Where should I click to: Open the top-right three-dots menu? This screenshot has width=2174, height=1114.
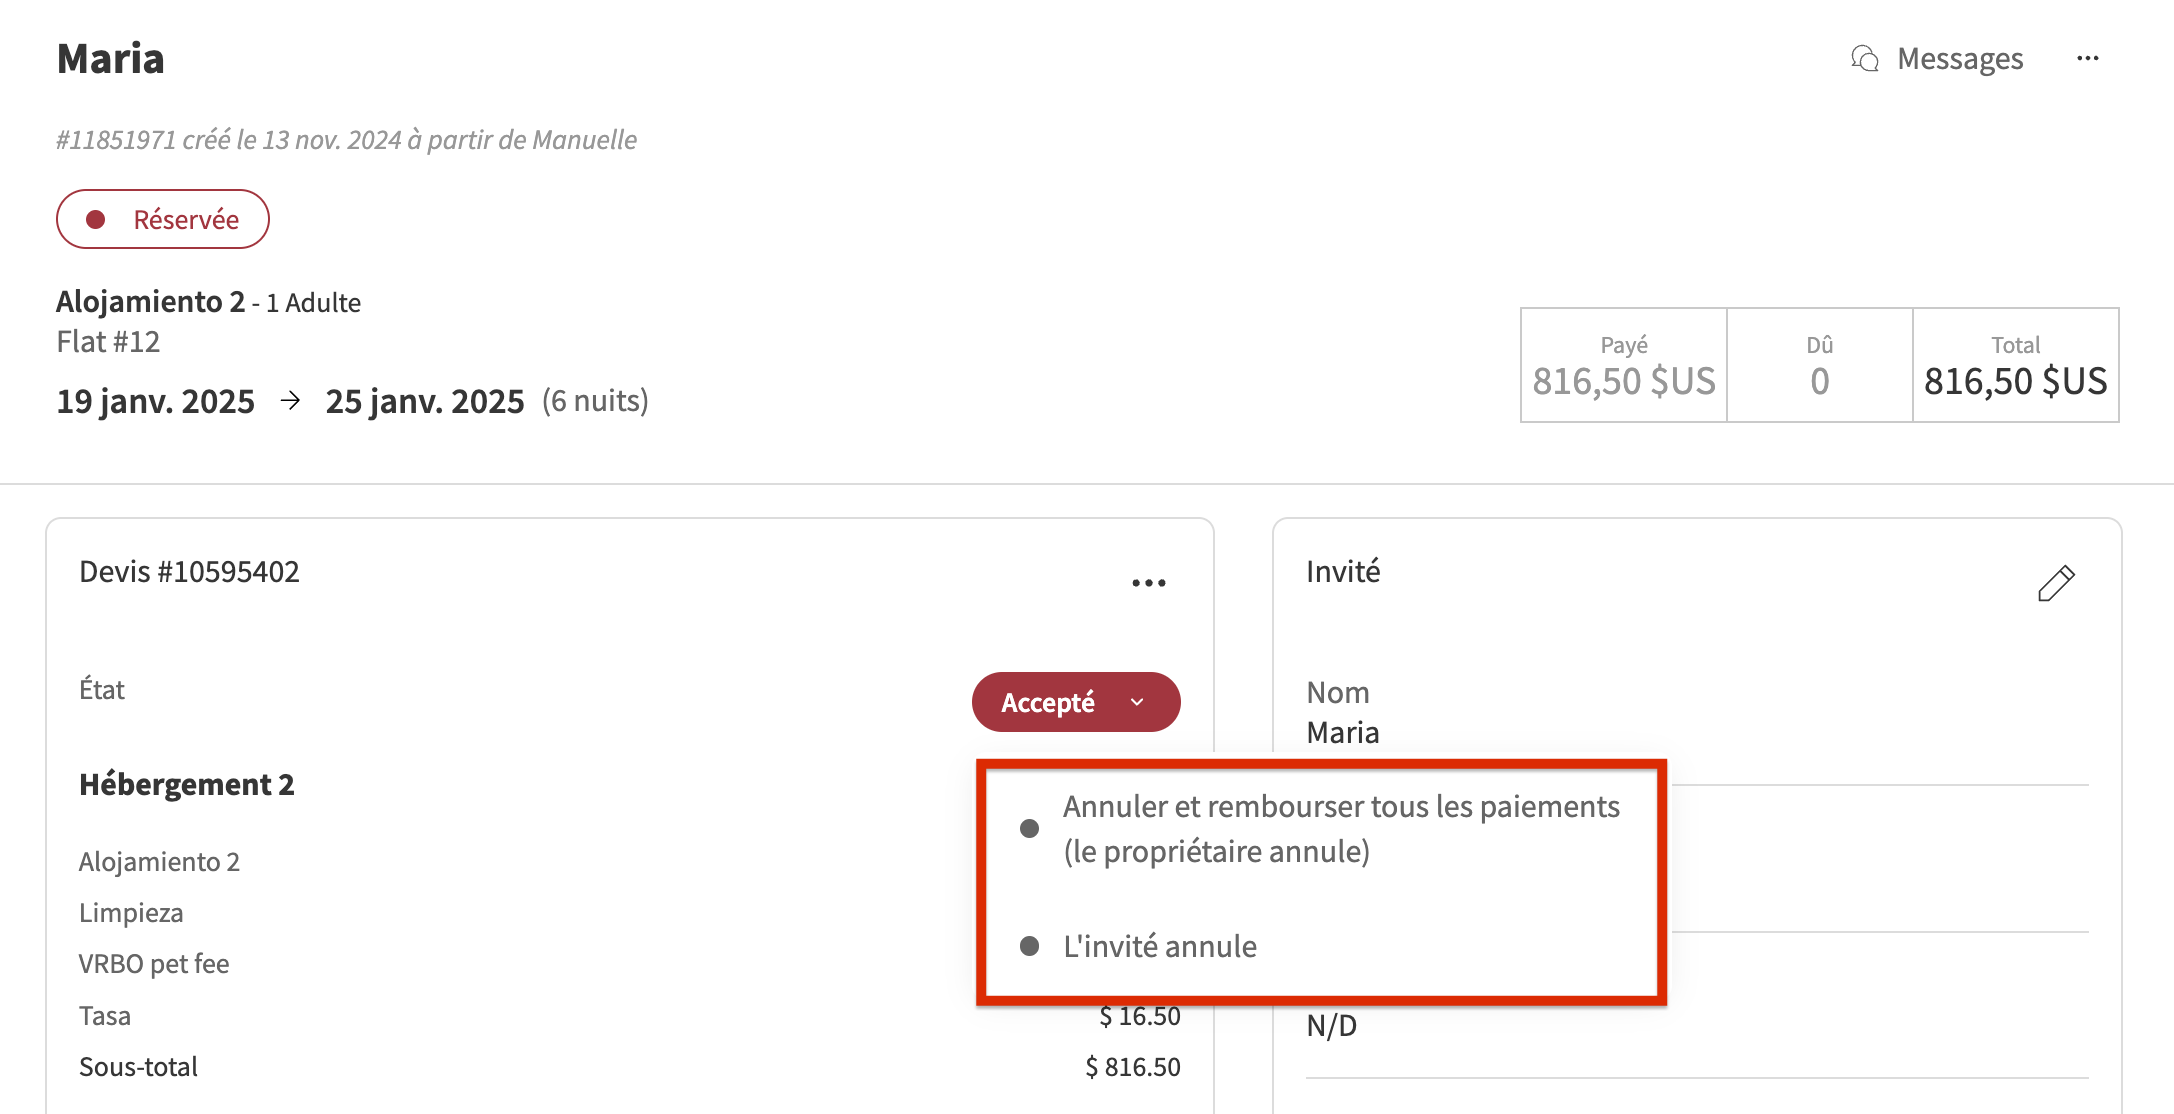(2087, 59)
